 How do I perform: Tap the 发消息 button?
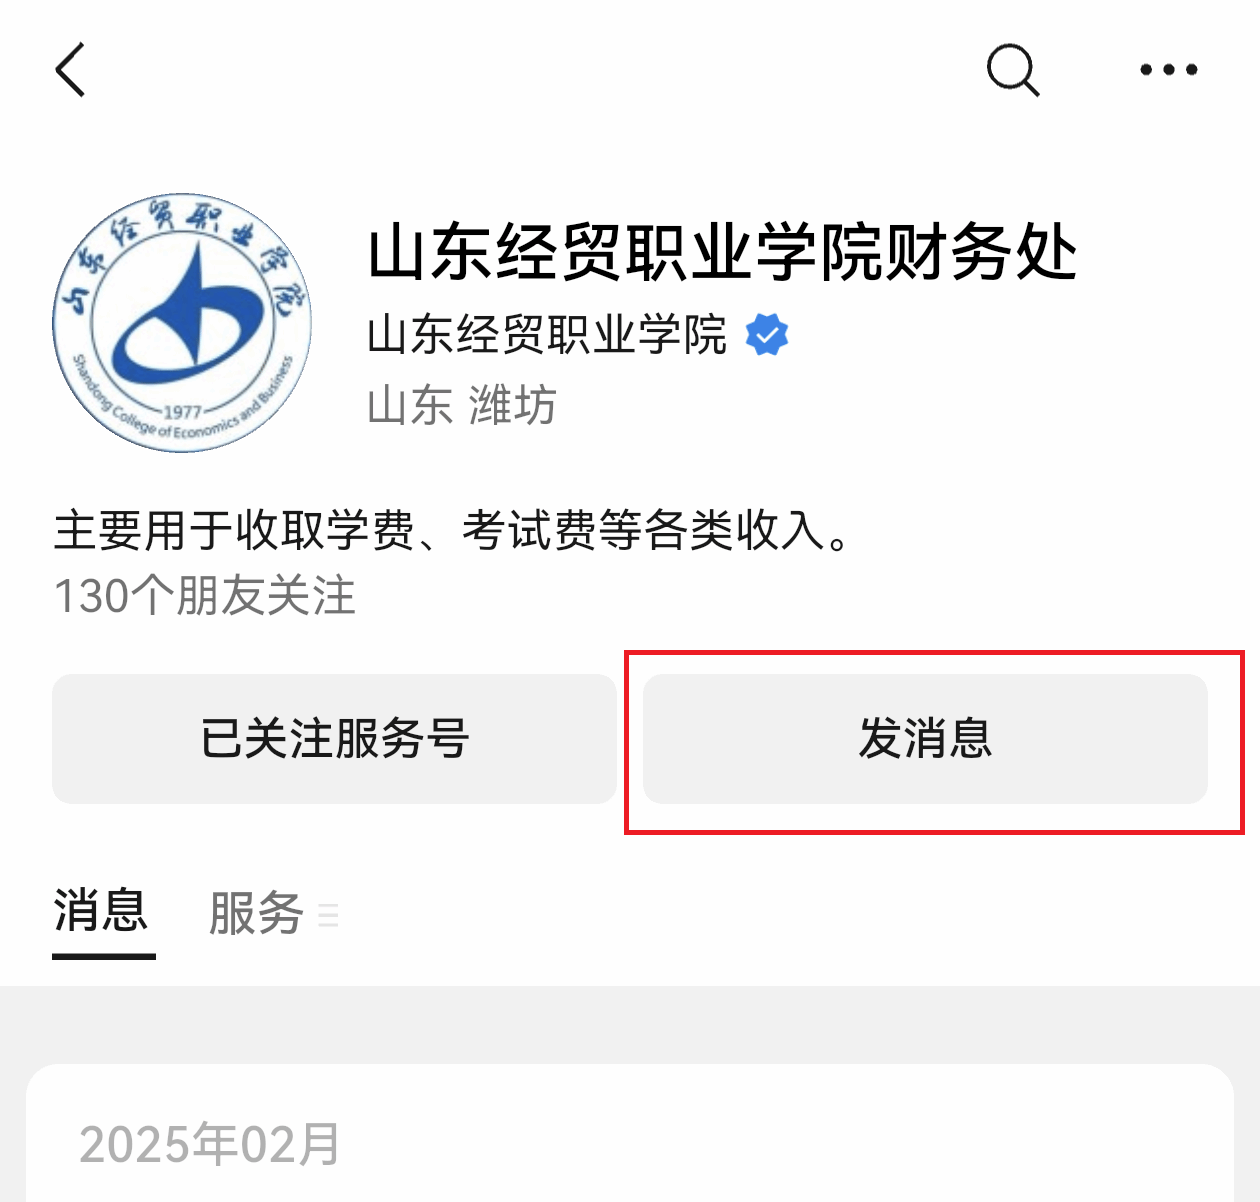(925, 739)
